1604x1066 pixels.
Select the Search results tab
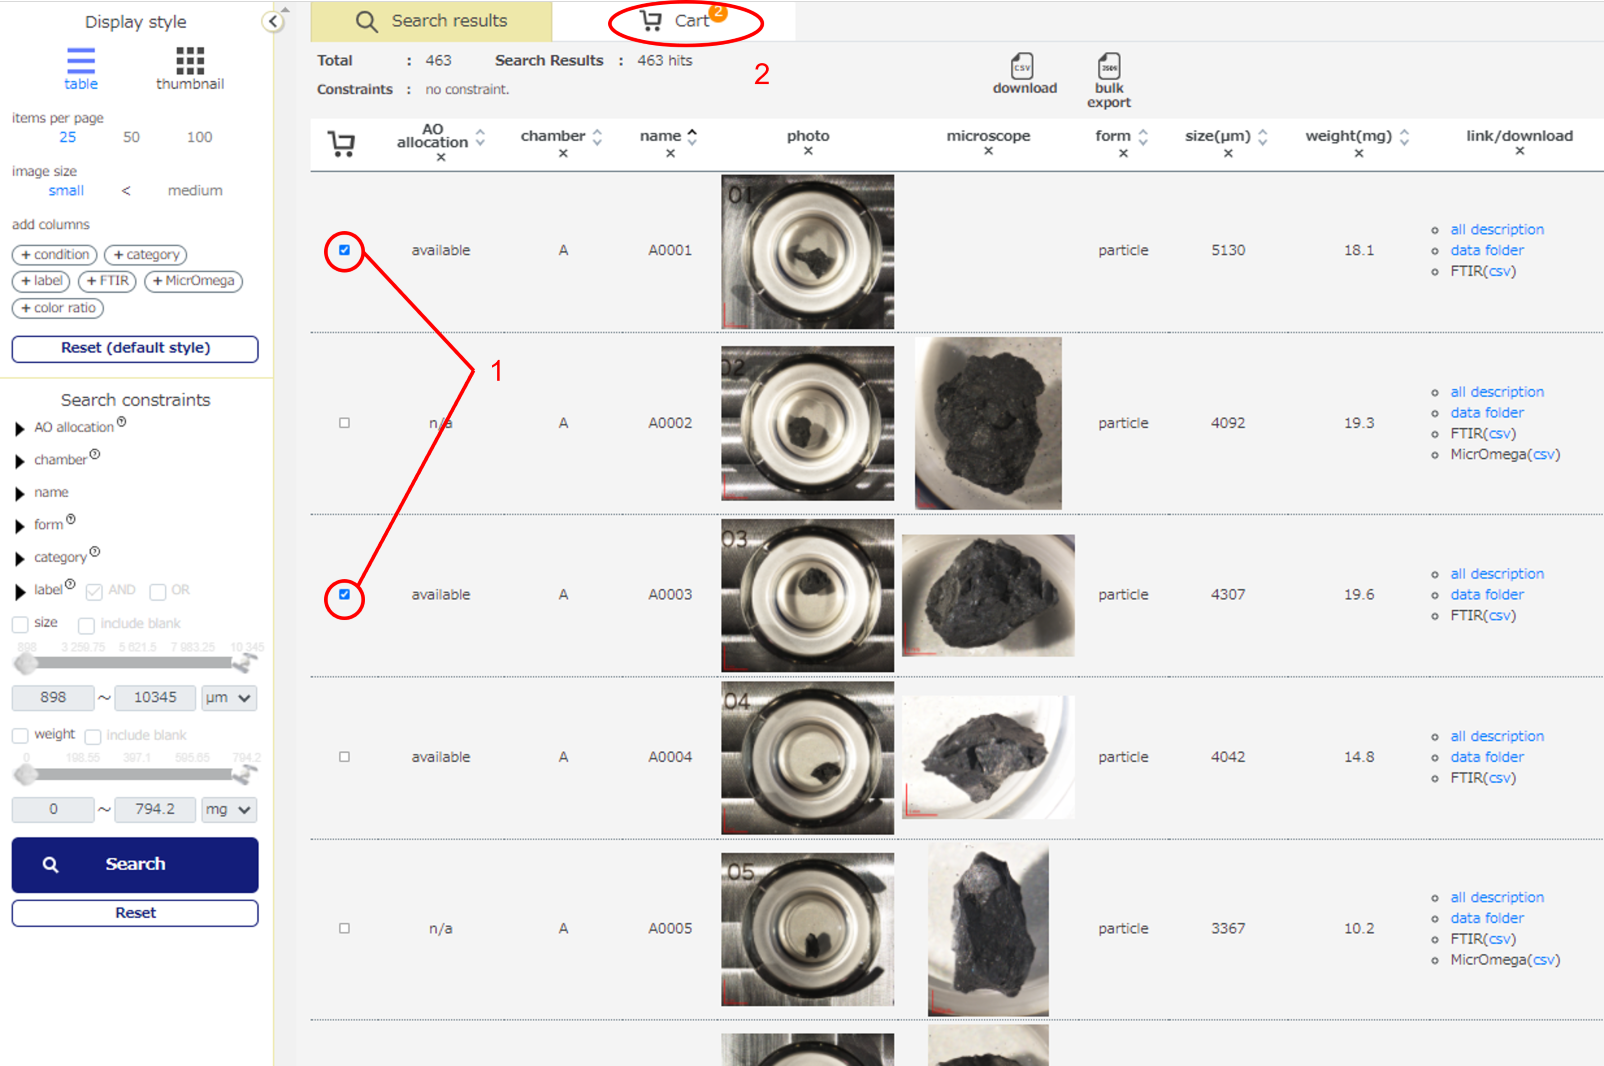tap(431, 21)
